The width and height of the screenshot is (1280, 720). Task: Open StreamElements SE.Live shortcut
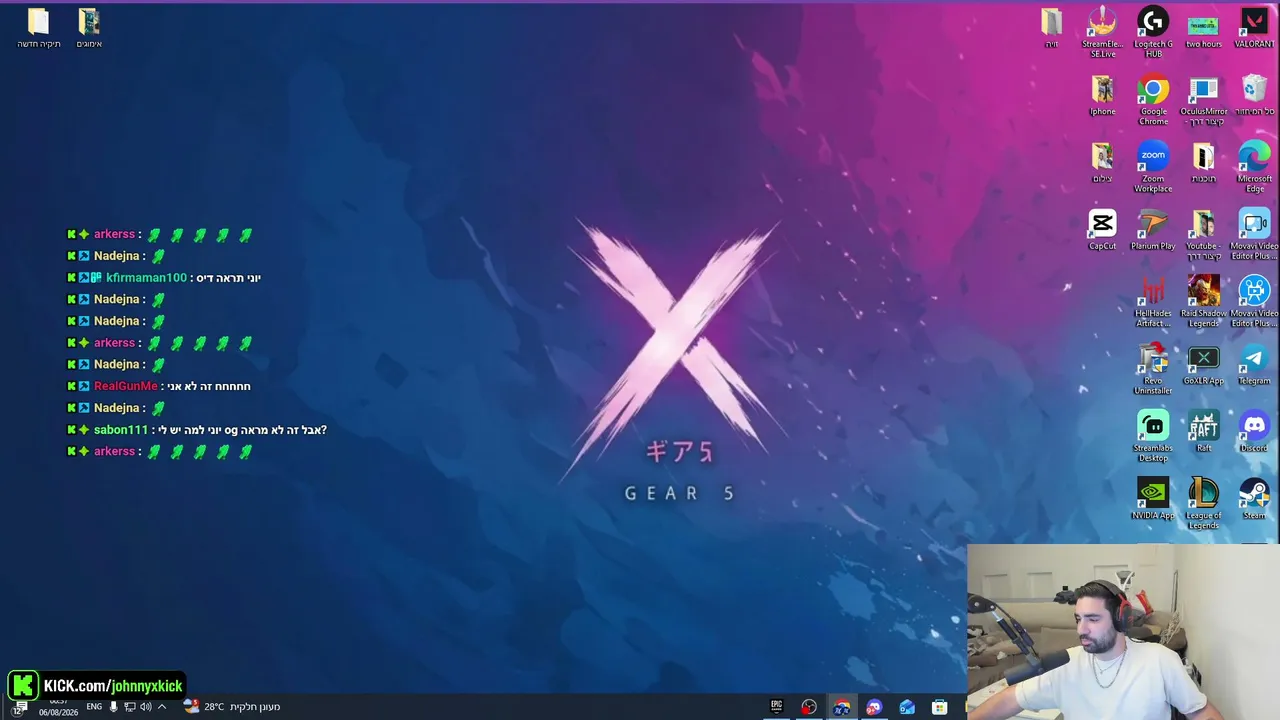(1102, 32)
